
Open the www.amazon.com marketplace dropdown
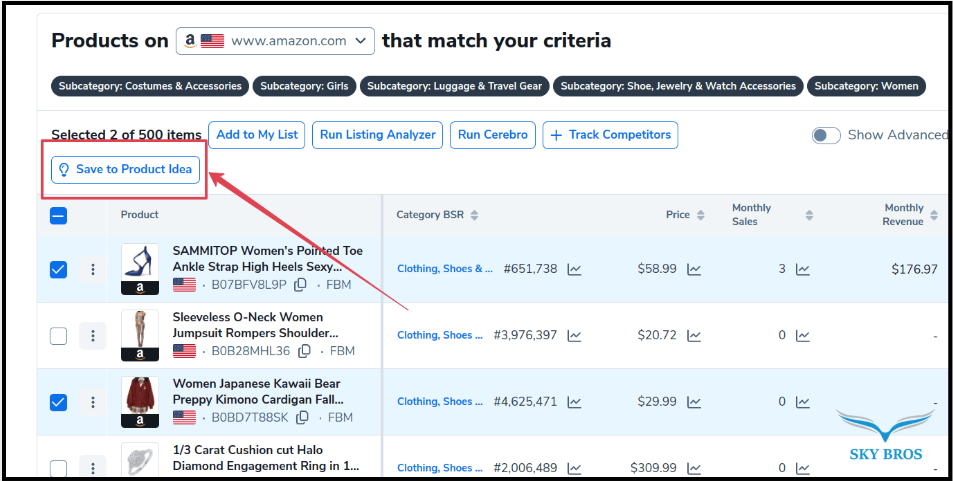[275, 41]
